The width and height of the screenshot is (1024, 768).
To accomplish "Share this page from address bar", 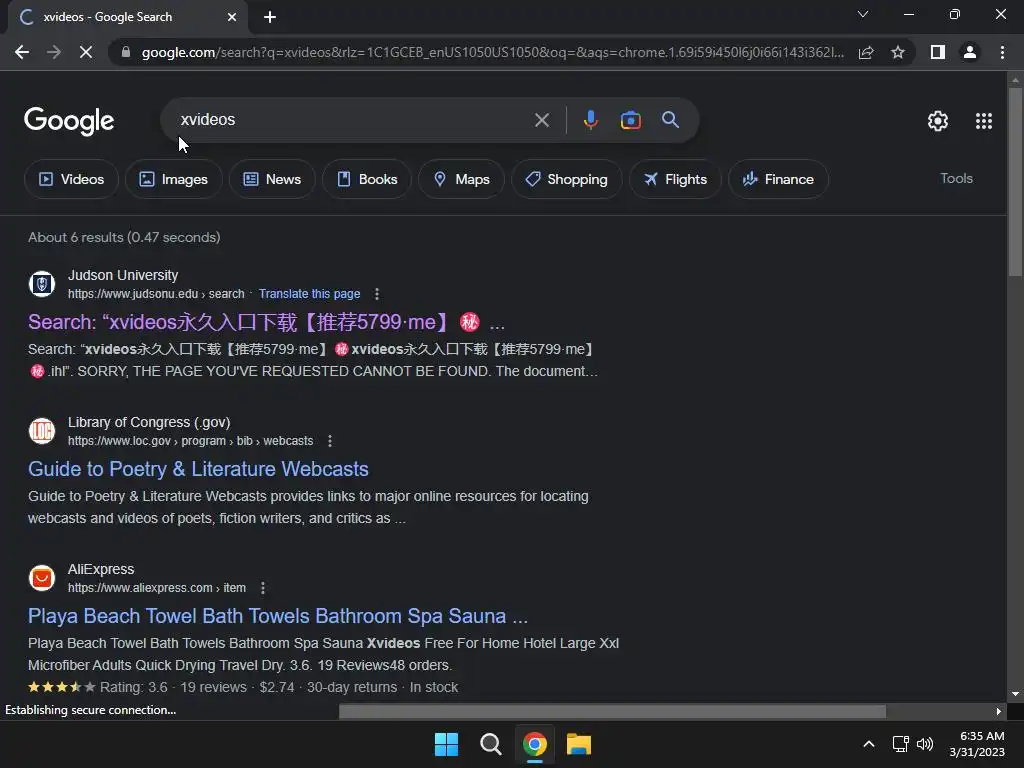I will point(866,52).
